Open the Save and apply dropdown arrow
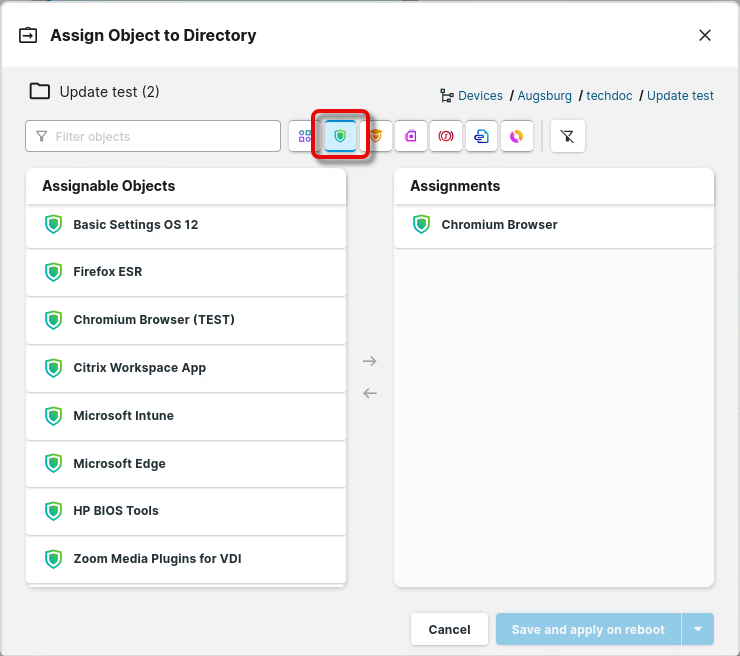740x656 pixels. pos(697,630)
